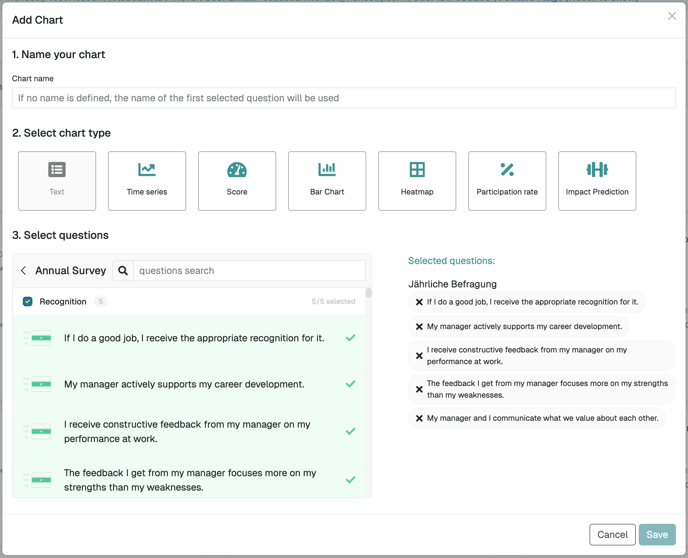Deselect 'My manager actively supports' question row
This screenshot has width=688, height=558.
189,384
